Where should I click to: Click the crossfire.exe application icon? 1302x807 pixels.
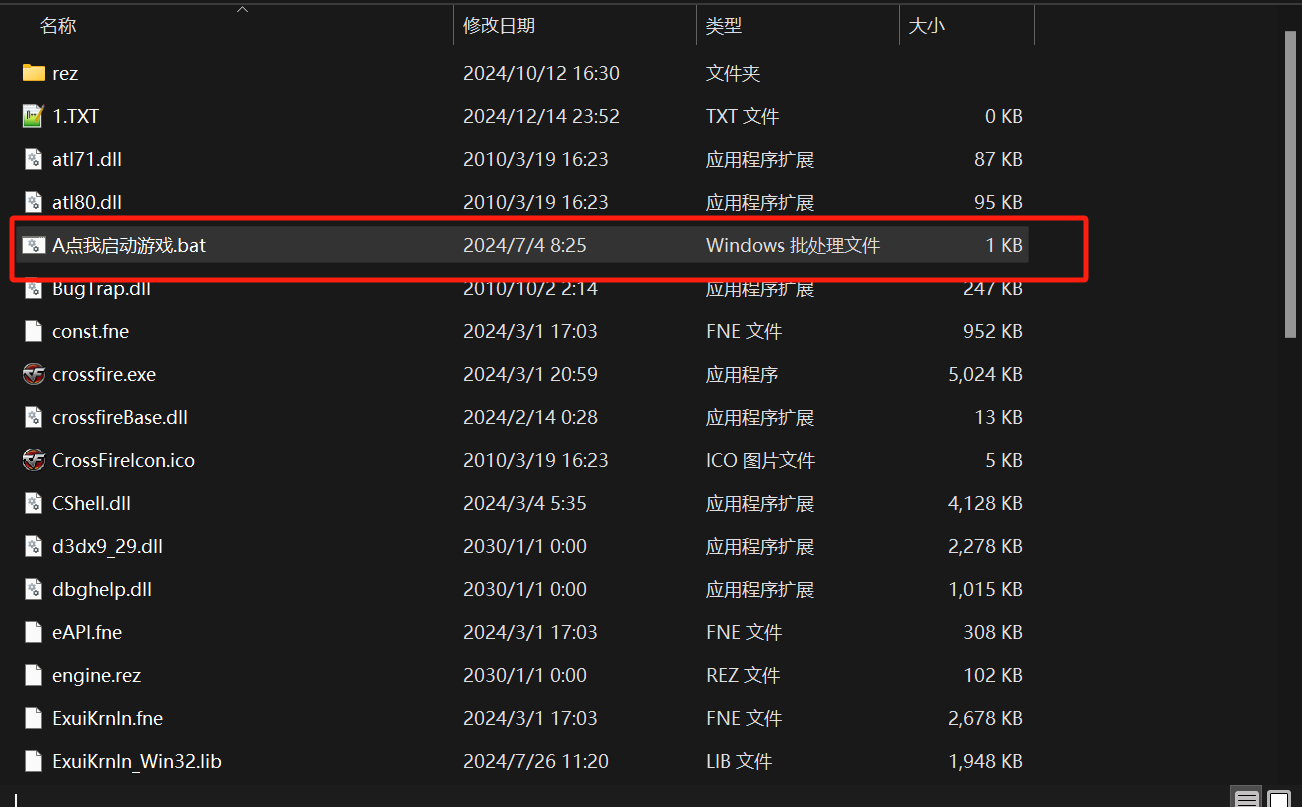click(34, 374)
